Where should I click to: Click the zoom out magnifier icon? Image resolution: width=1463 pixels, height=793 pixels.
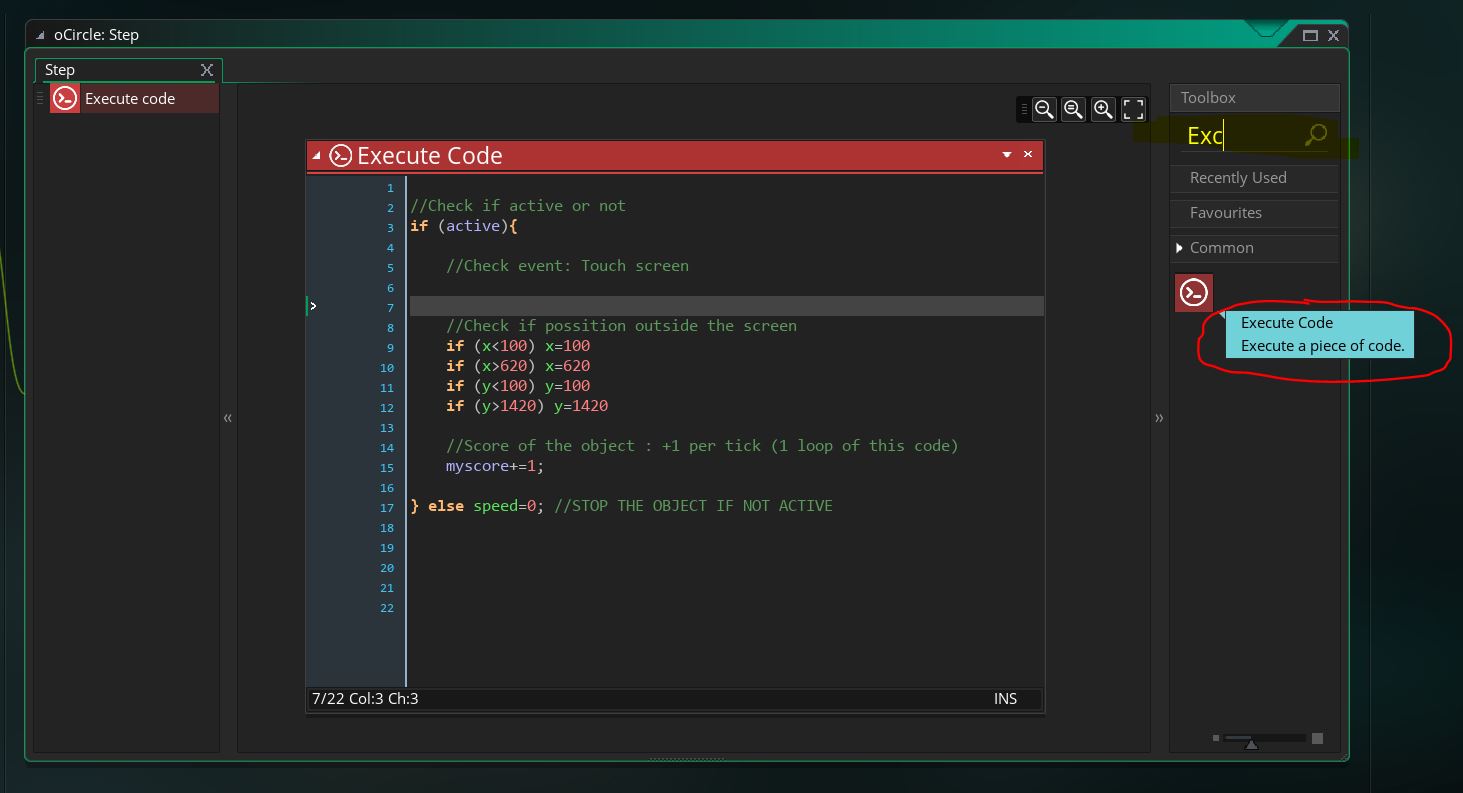coord(1044,109)
